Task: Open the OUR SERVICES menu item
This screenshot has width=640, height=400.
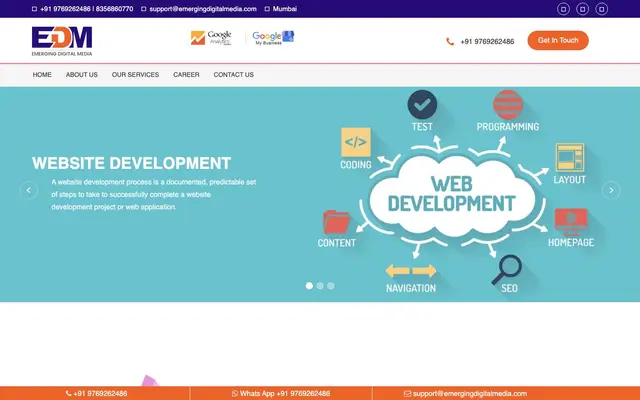Action: click(136, 75)
